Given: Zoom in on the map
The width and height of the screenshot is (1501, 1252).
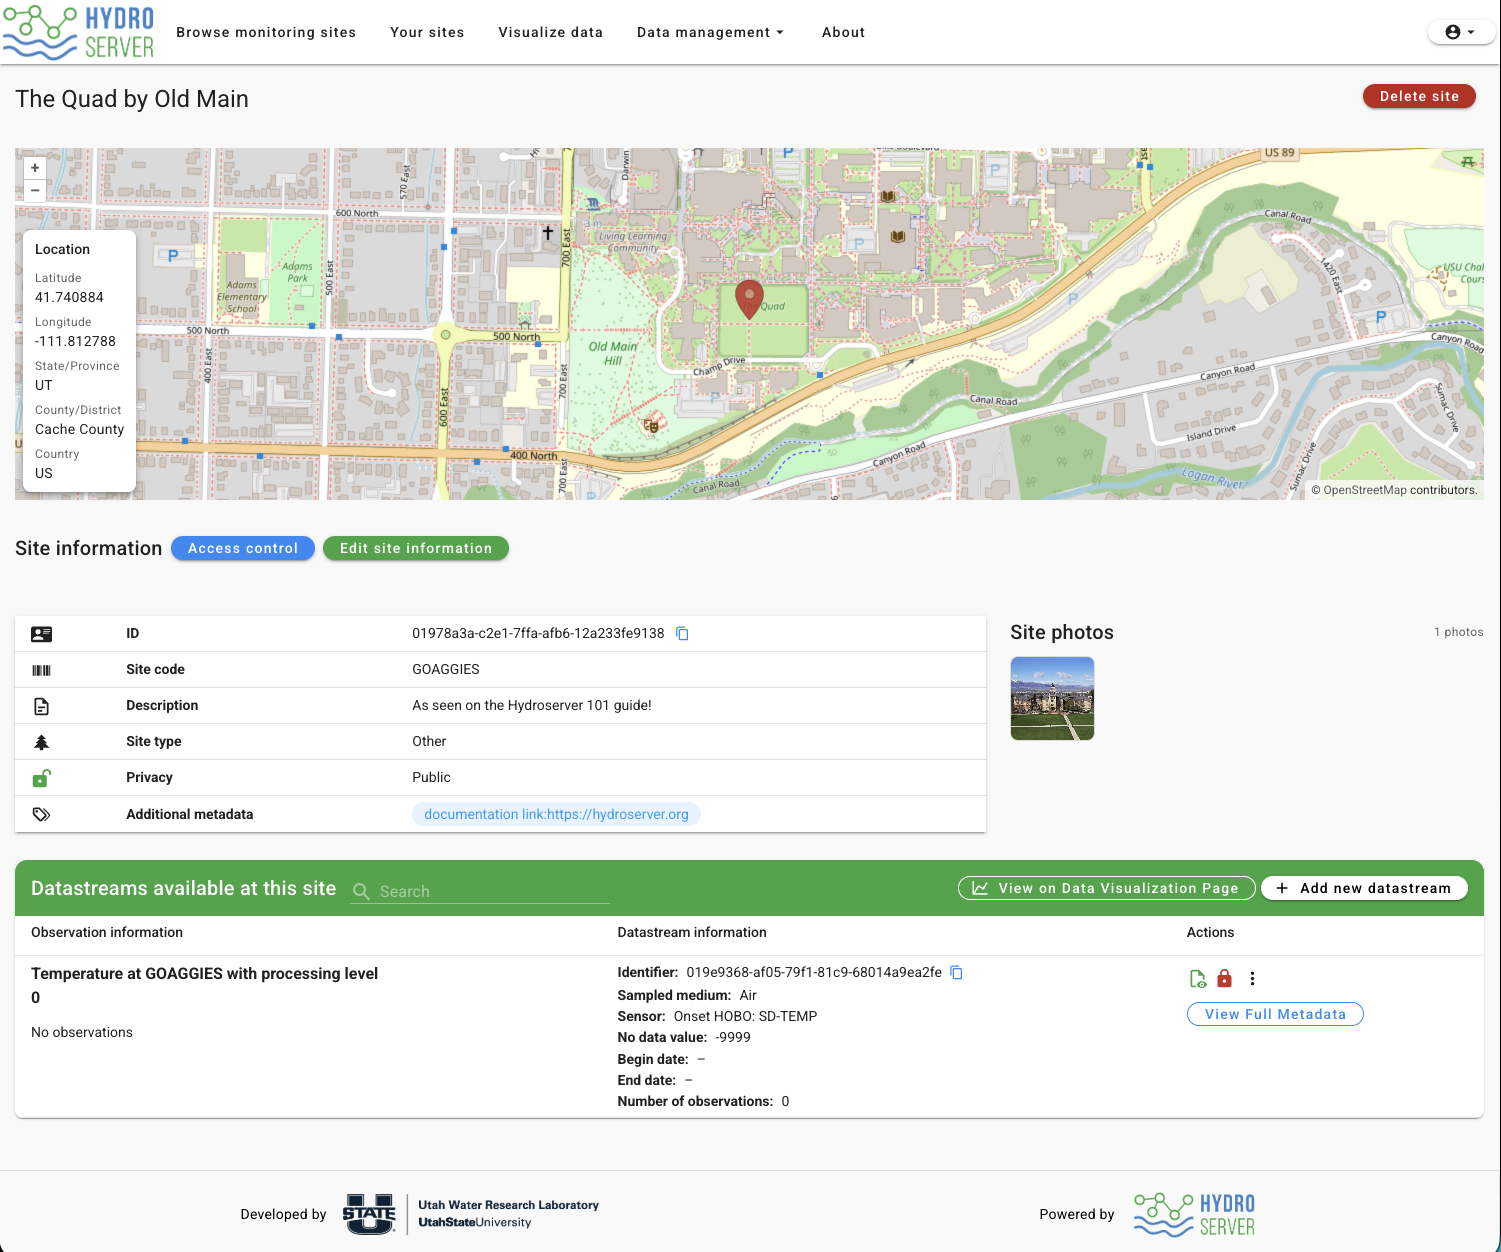Looking at the screenshot, I should pyautogui.click(x=35, y=168).
